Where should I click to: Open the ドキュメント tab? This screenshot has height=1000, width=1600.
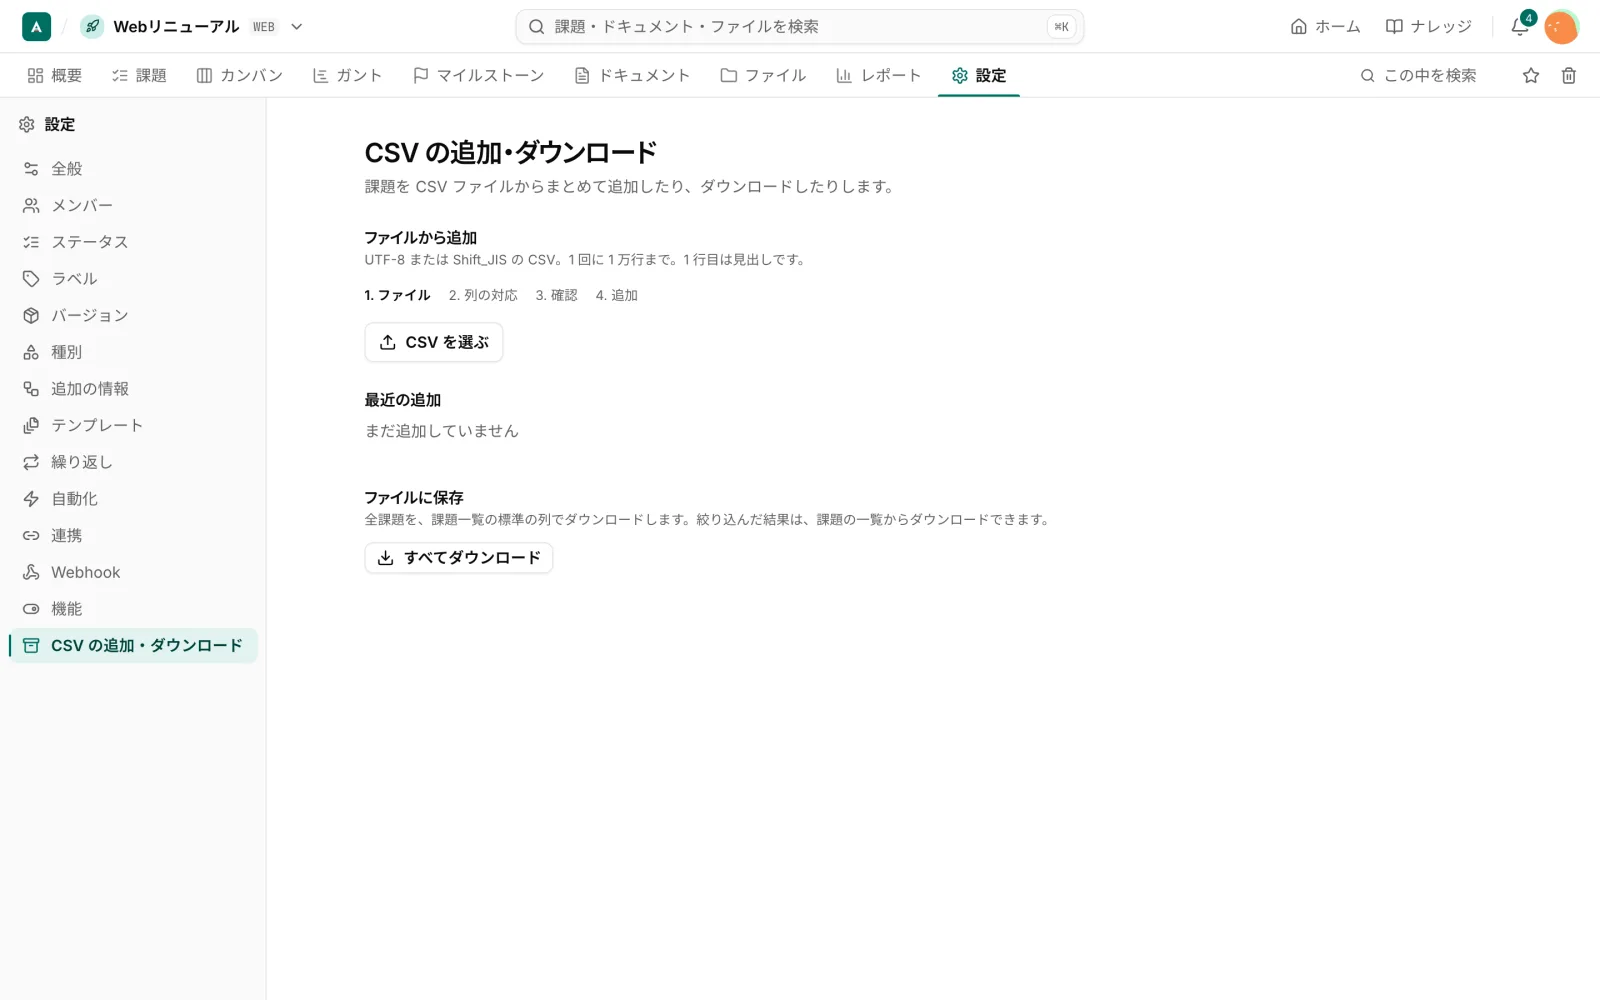[632, 75]
